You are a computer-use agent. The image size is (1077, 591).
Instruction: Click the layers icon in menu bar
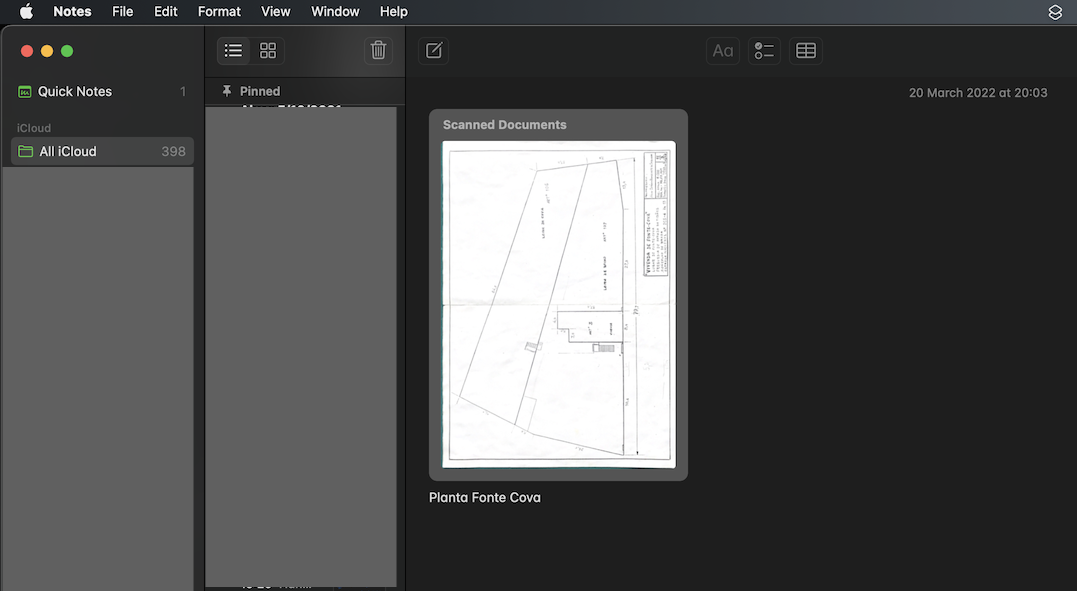point(1055,12)
